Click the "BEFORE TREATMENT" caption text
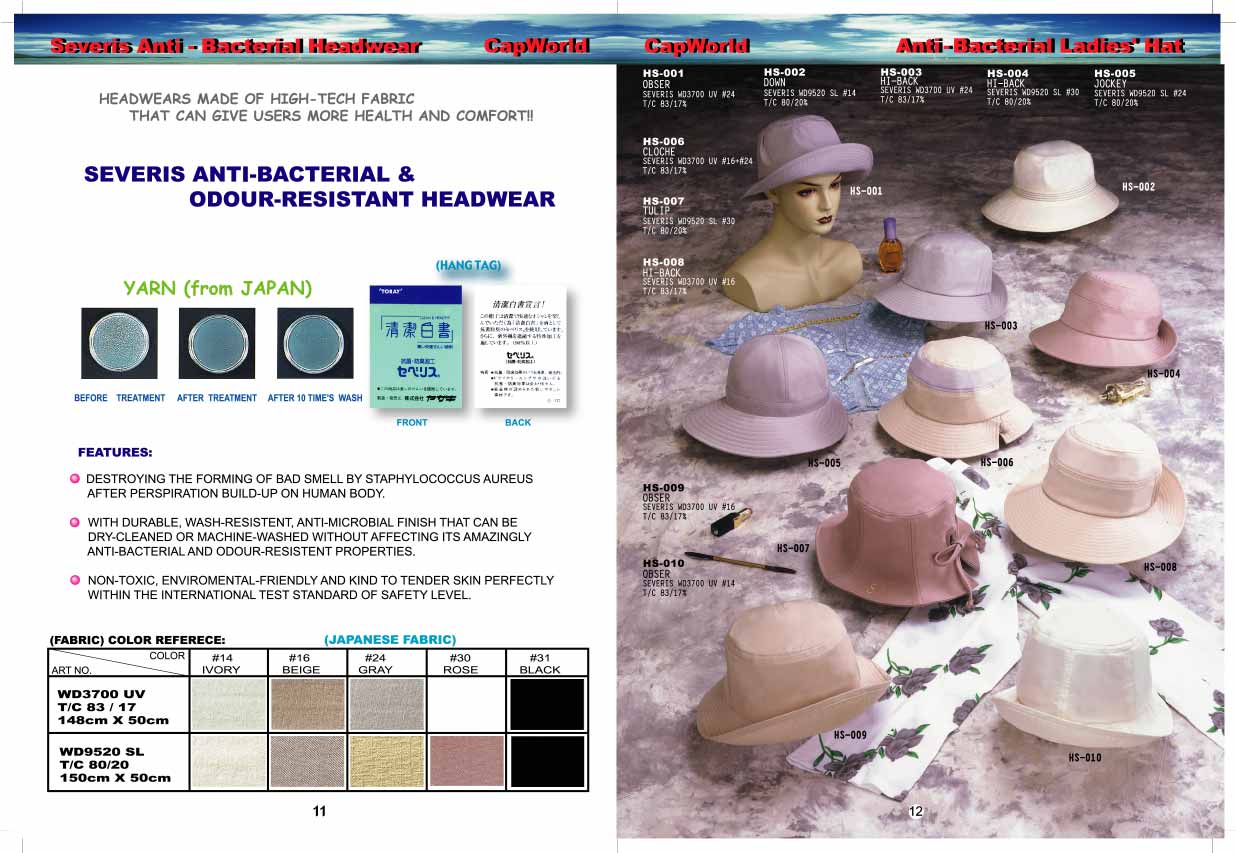This screenshot has height=853, width=1236. [x=120, y=398]
